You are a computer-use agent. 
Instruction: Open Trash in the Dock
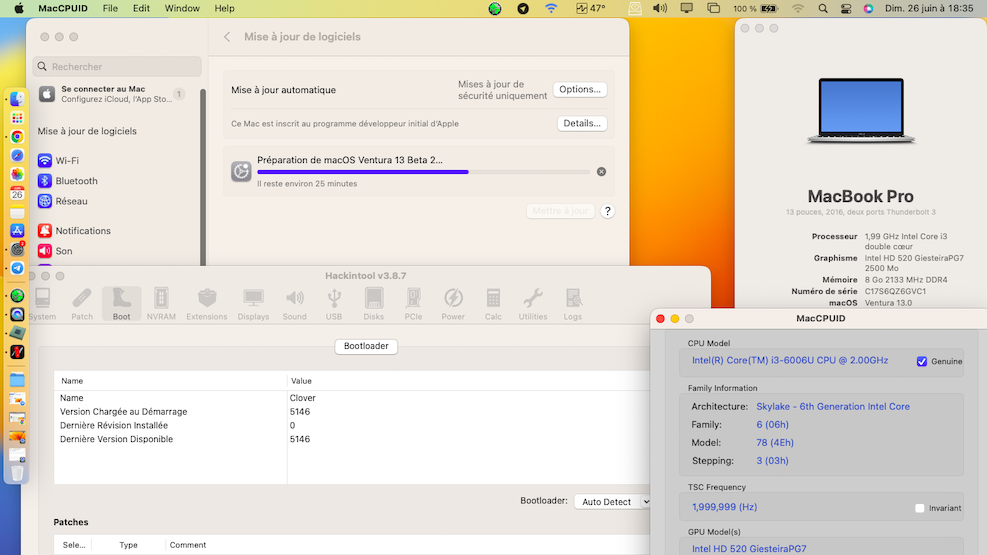point(17,473)
